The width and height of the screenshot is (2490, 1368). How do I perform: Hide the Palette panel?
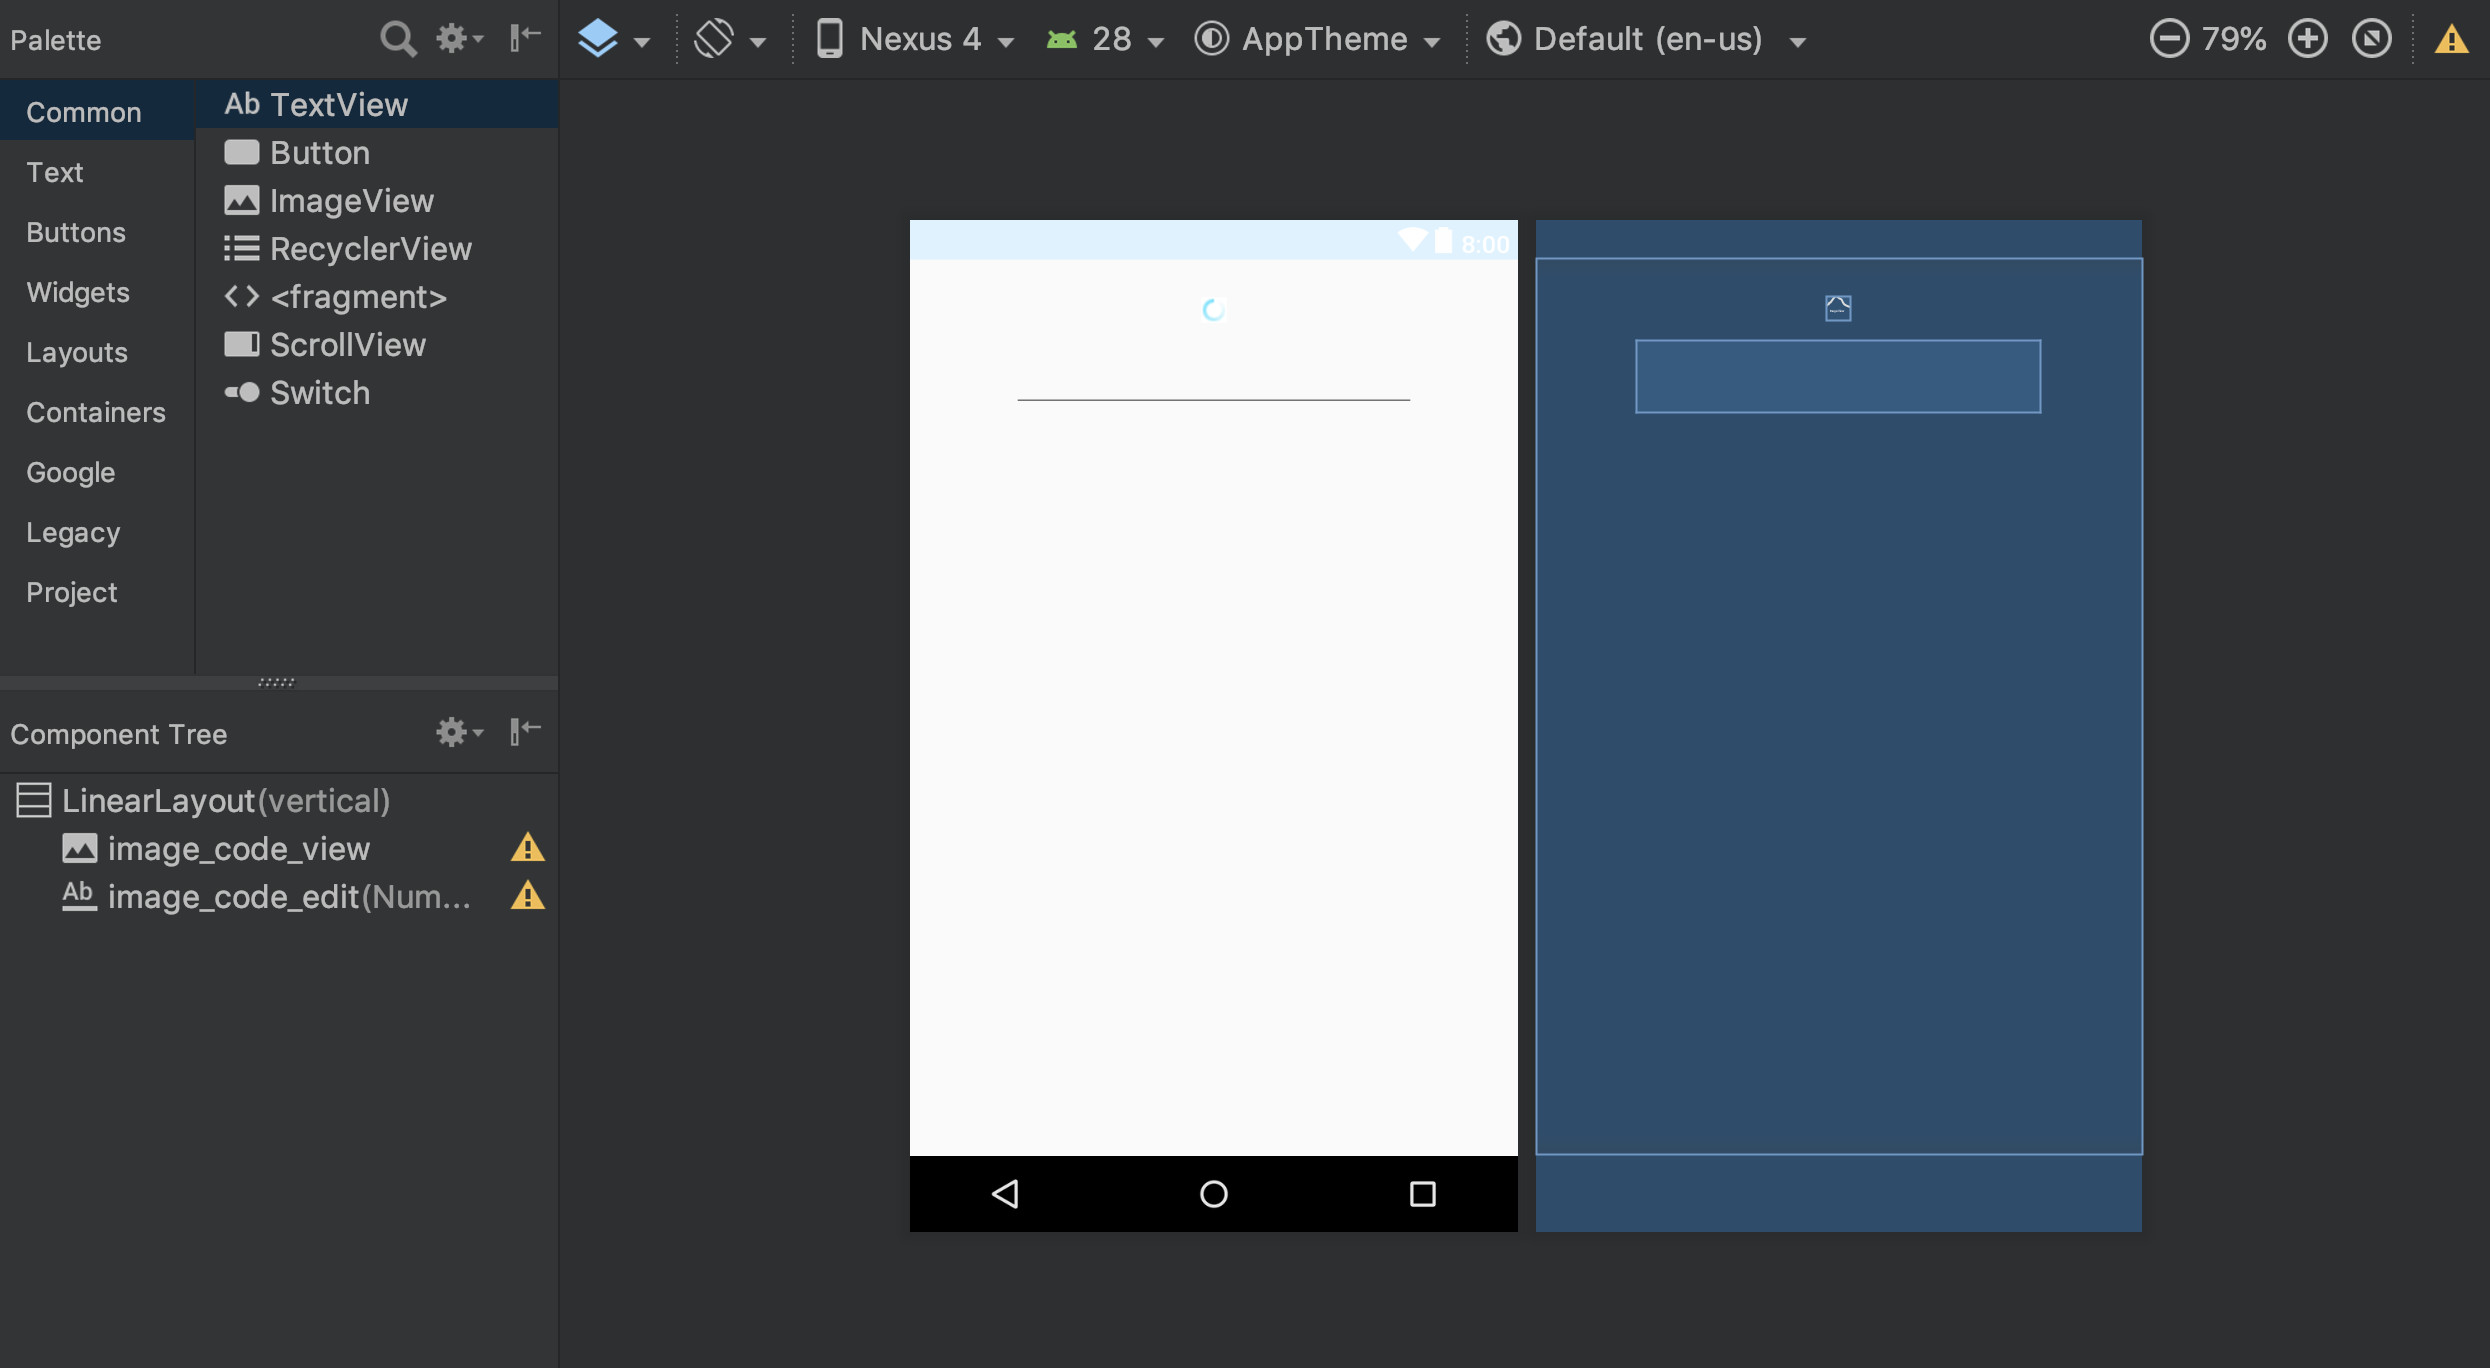pyautogui.click(x=525, y=38)
